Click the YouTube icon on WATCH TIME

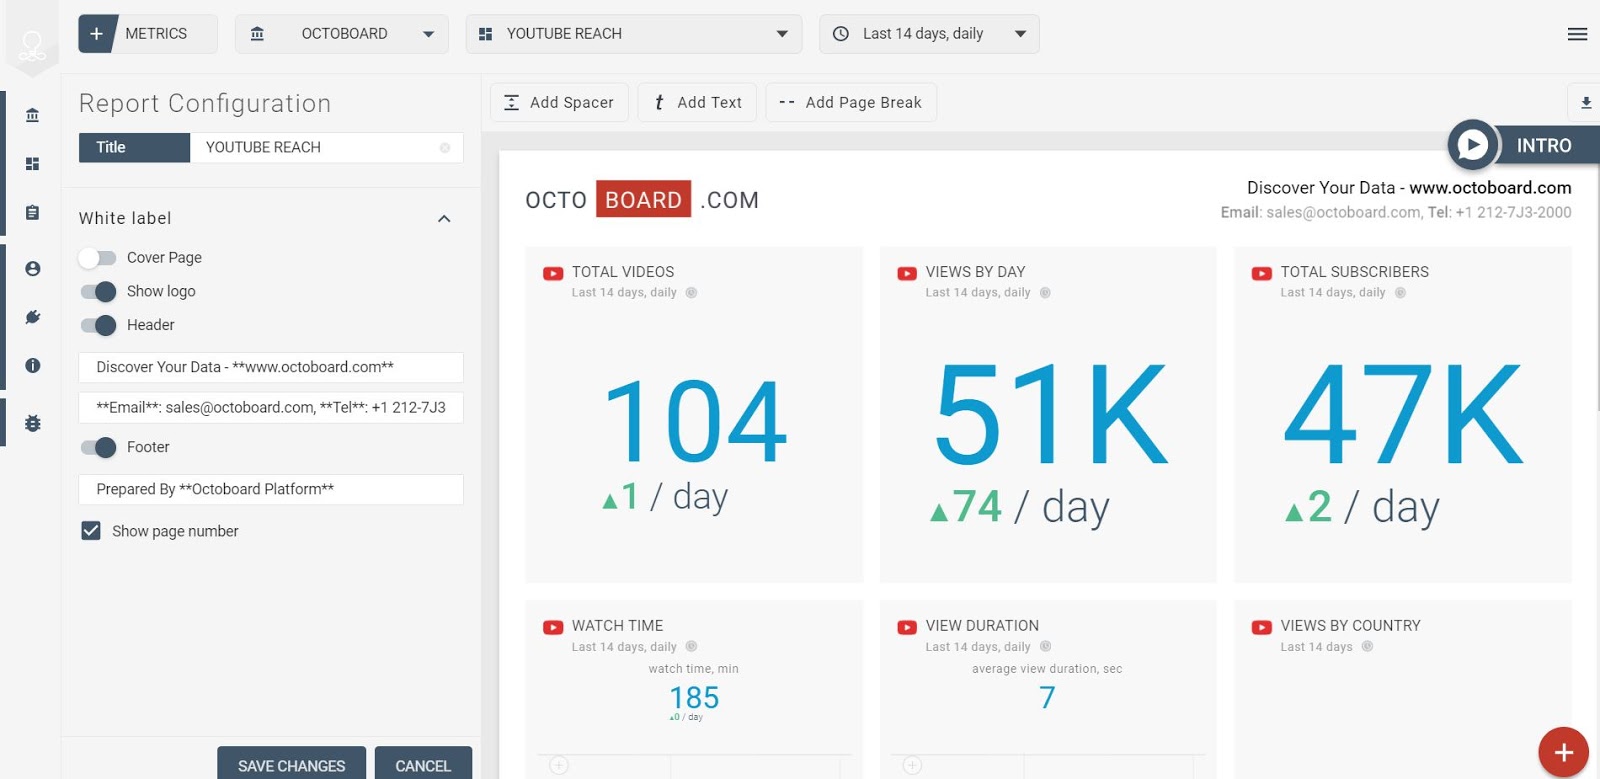click(x=553, y=627)
